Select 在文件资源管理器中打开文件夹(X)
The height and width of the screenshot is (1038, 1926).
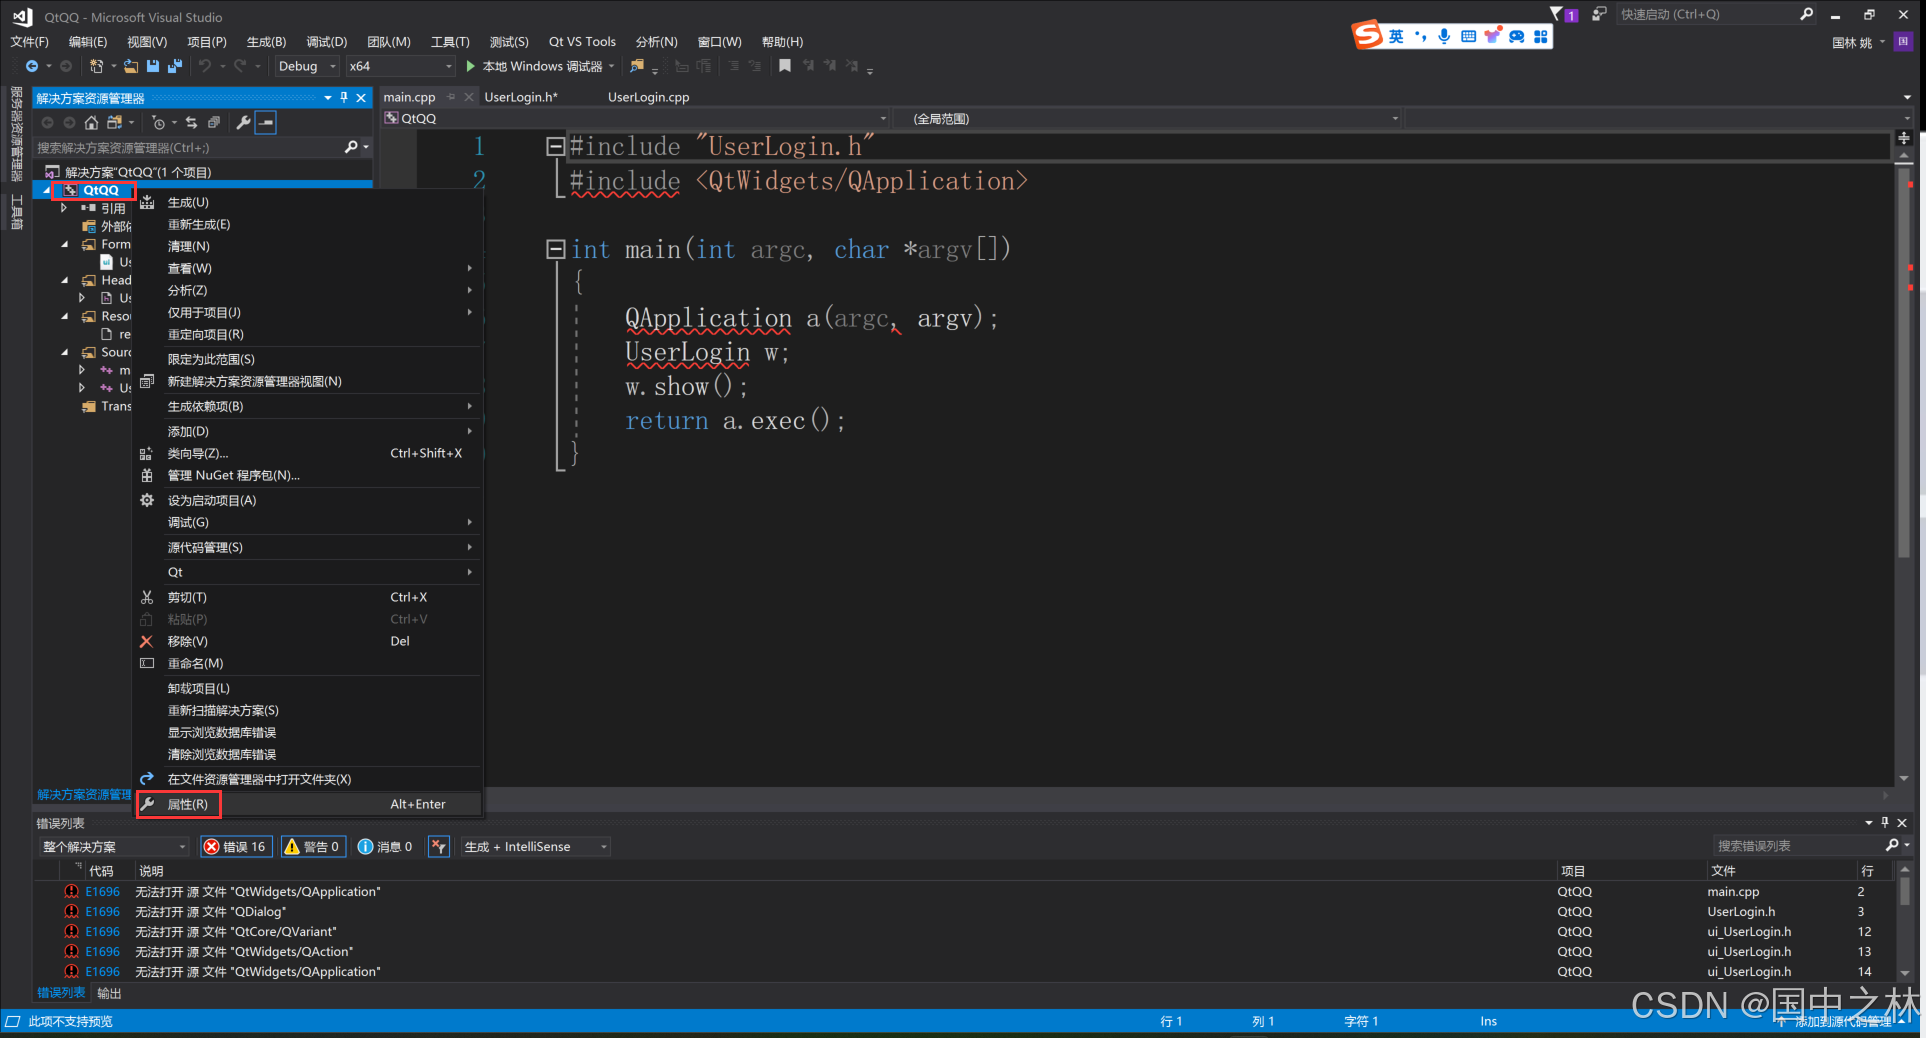click(308, 779)
